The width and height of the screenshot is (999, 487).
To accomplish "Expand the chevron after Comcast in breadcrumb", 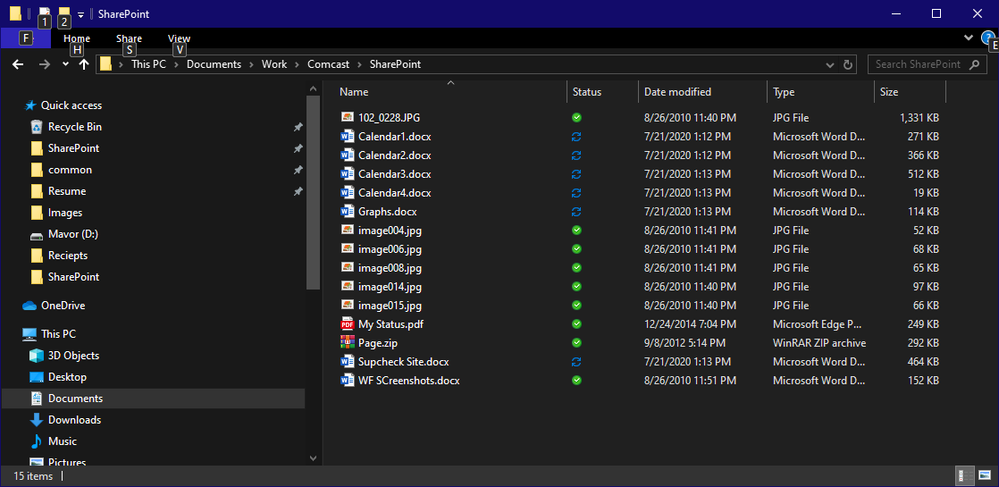I will [360, 64].
